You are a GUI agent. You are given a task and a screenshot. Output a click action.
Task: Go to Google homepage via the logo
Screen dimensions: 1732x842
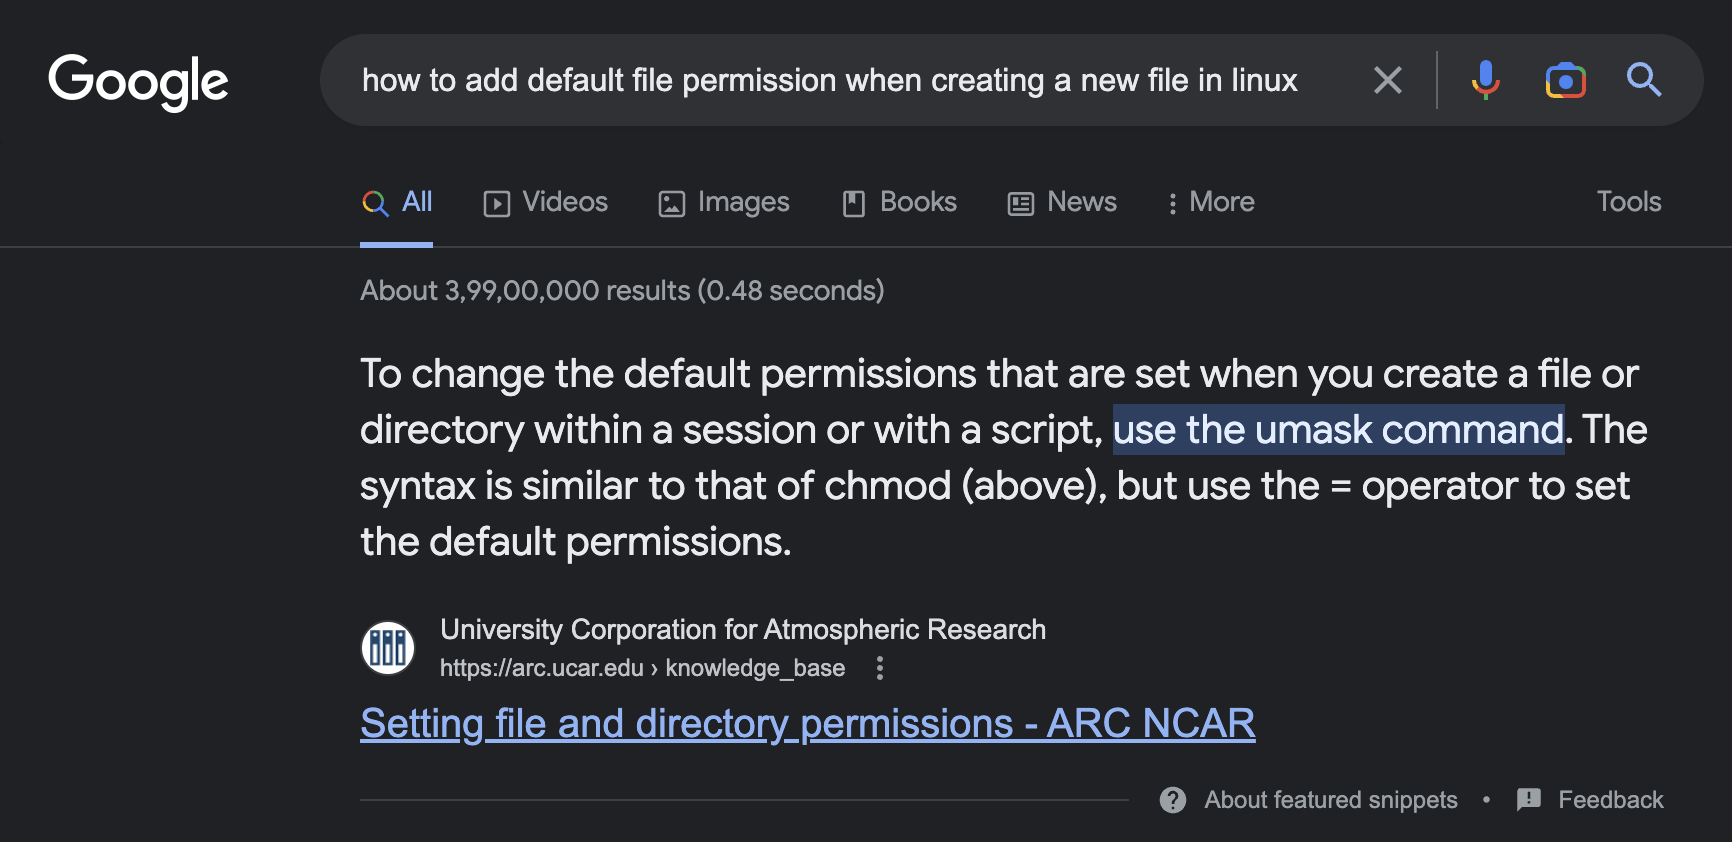pyautogui.click(x=138, y=82)
